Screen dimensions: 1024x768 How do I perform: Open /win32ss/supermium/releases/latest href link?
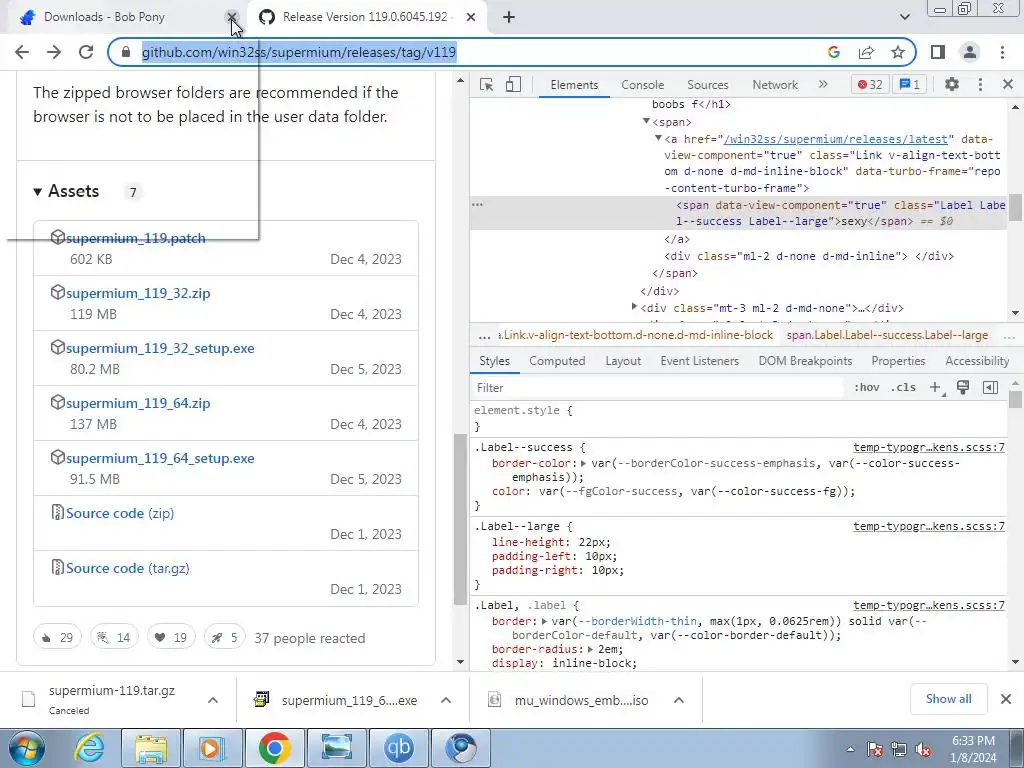point(835,139)
